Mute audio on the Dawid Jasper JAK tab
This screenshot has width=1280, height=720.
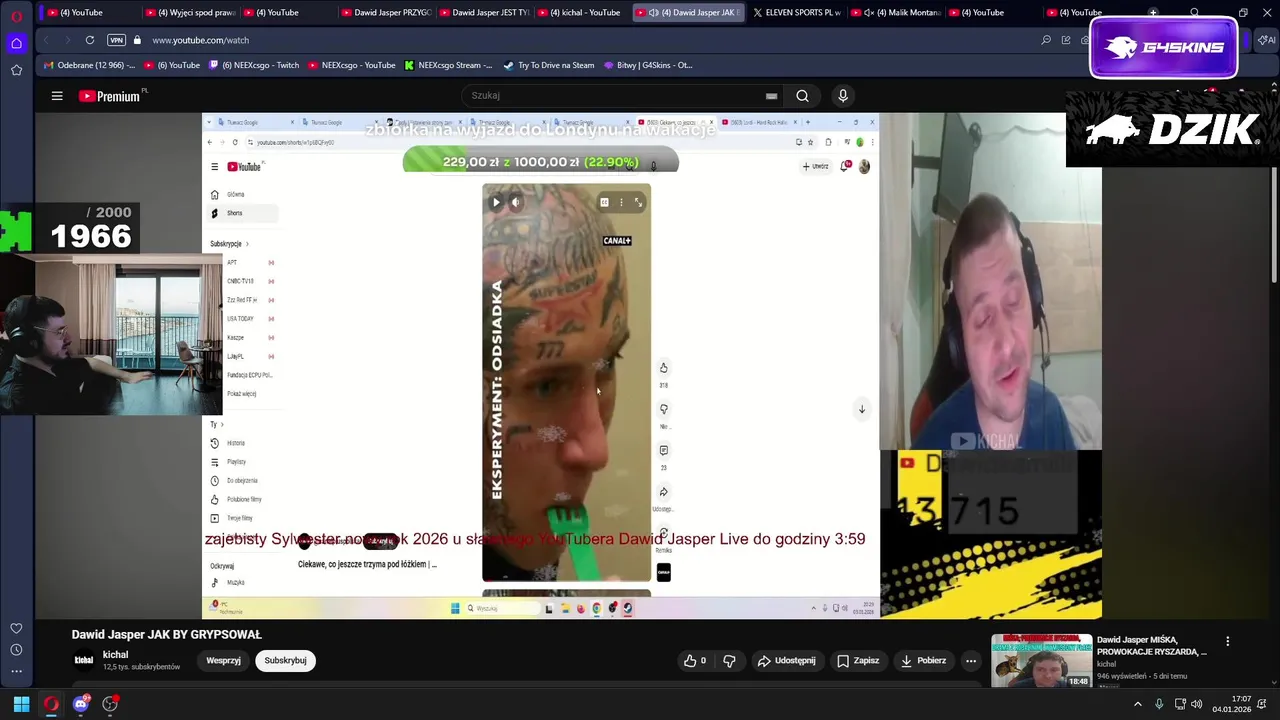(x=653, y=12)
